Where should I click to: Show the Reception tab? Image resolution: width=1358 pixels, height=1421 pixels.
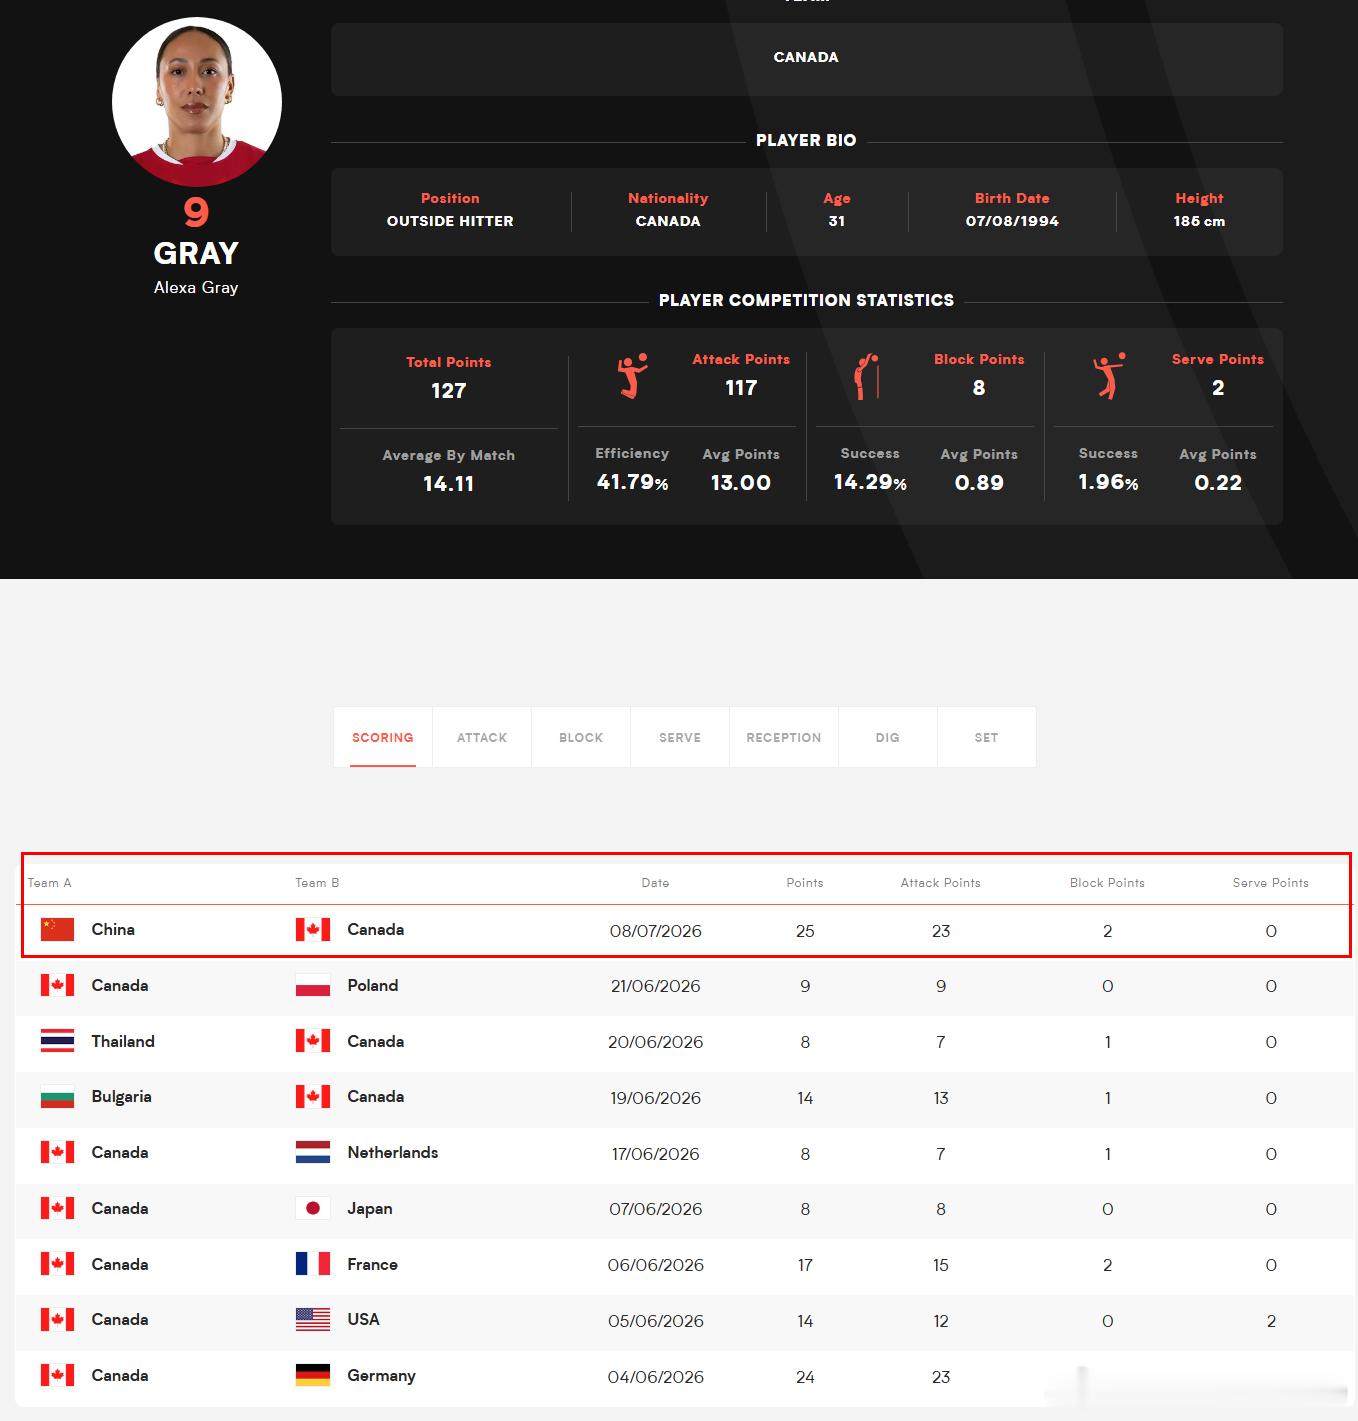tap(784, 737)
